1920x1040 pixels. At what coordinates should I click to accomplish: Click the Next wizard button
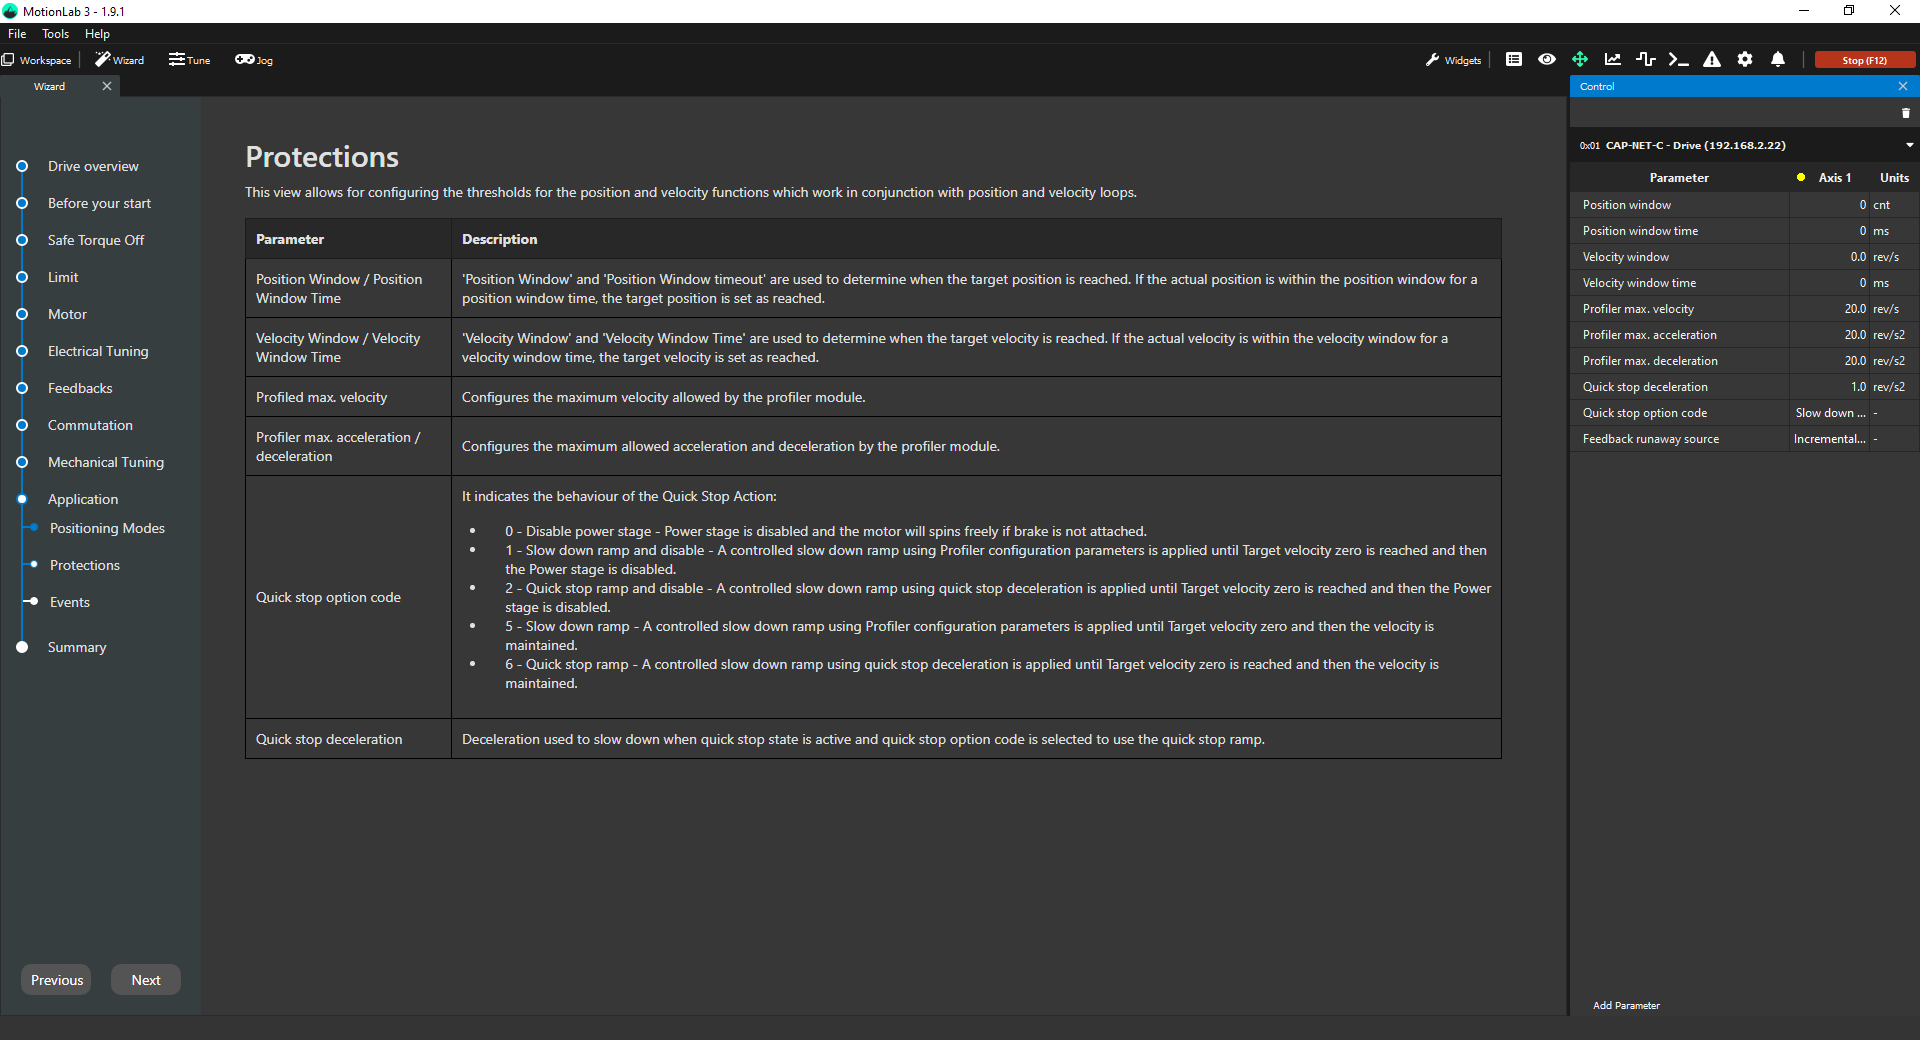coord(146,980)
